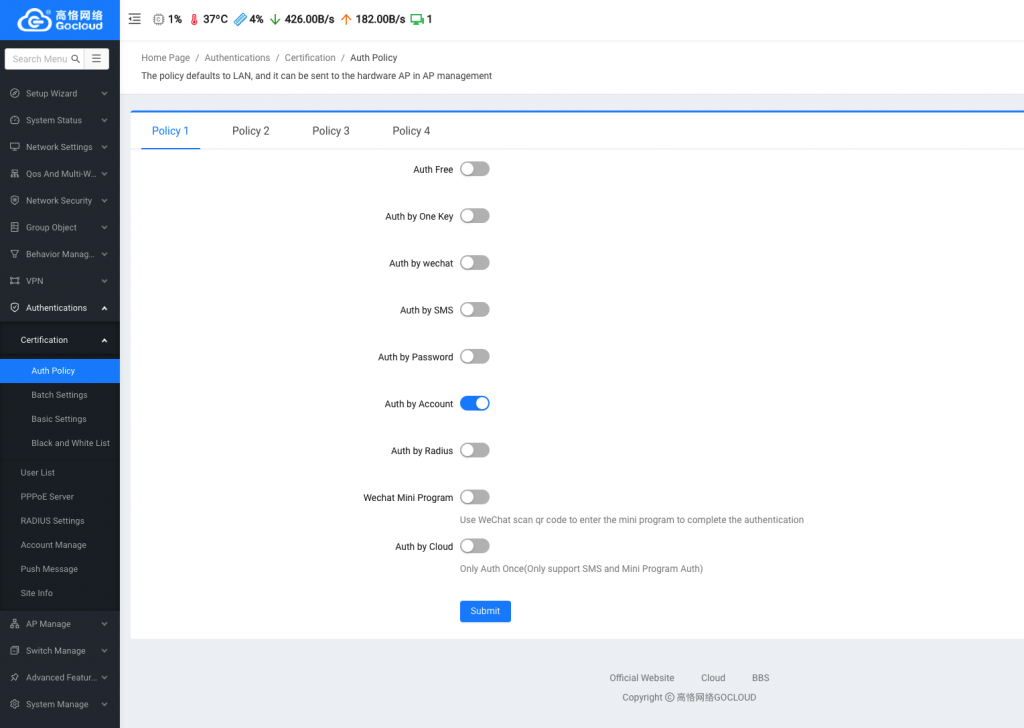Enable the Auth Free toggle
The height and width of the screenshot is (728, 1024).
coord(474,169)
